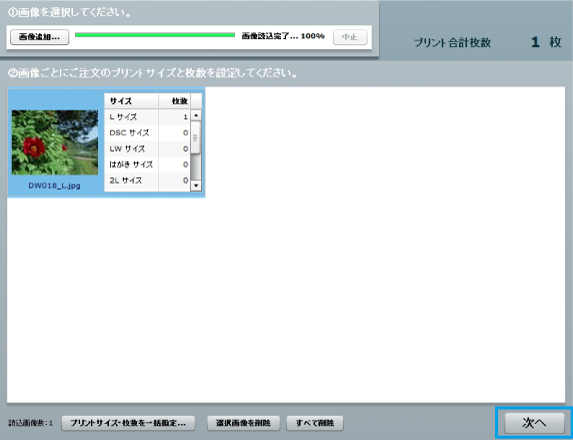The image size is (573, 440).
Task: Open プリントサイズ・枚数を一括指定... dialog
Action: (x=128, y=423)
